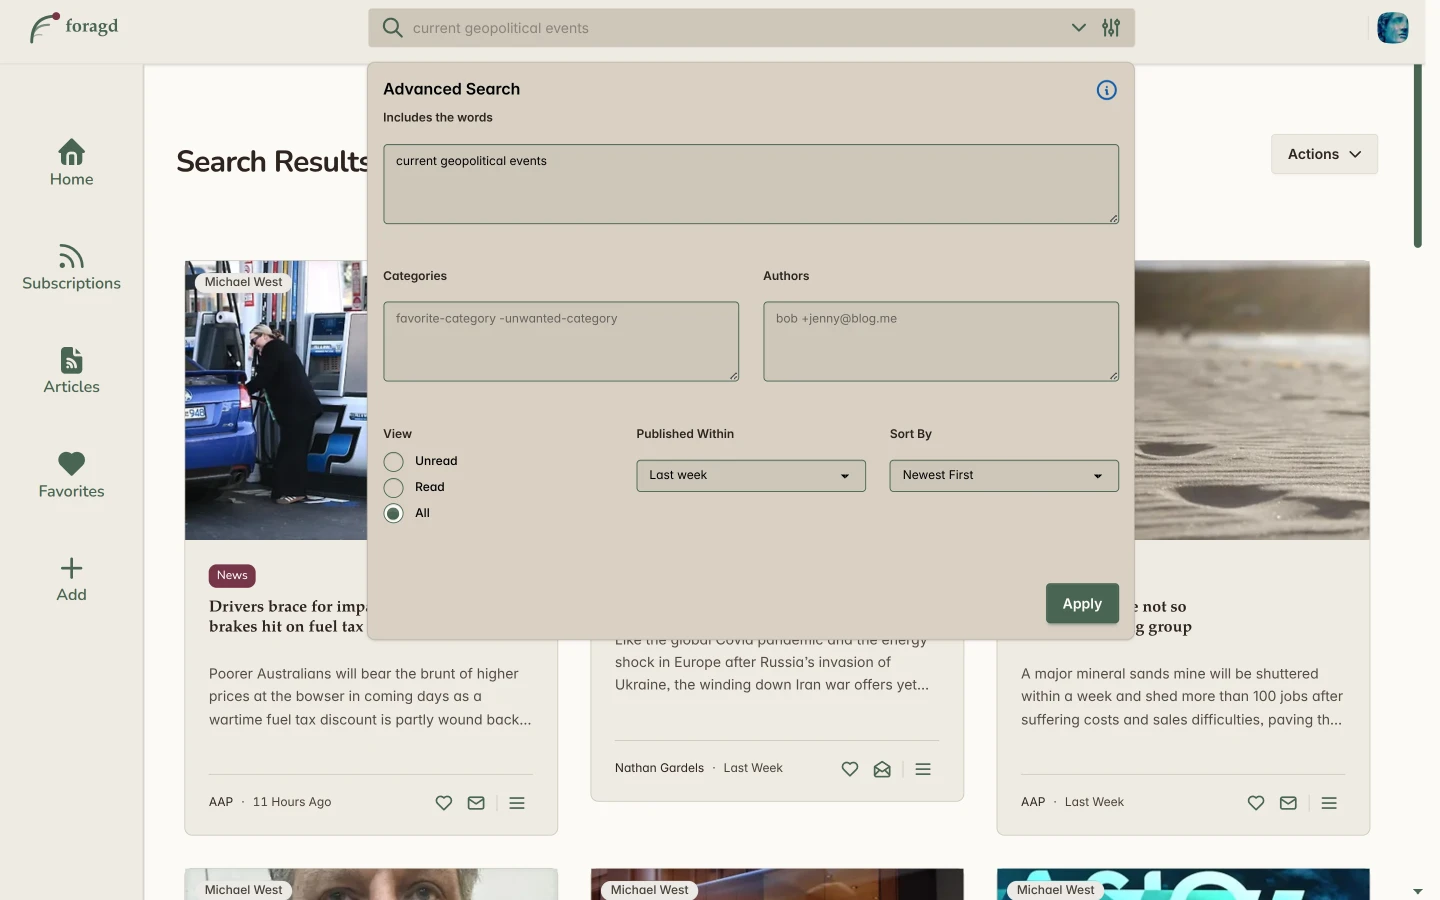Open menu for the Drivers brace article
Screen dimensions: 1440x900
[517, 803]
